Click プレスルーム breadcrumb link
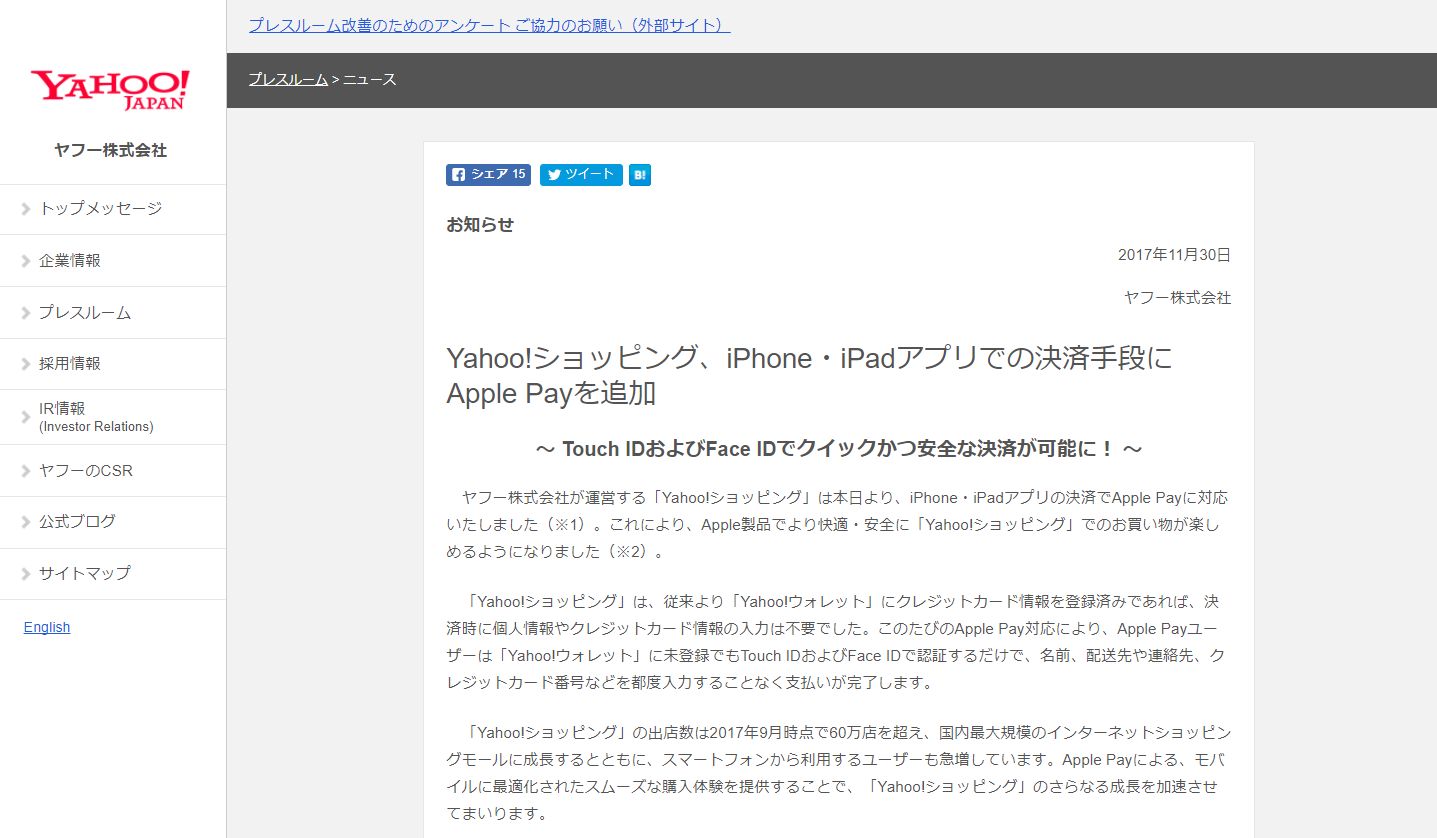Viewport: 1437px width, 838px height. point(288,79)
